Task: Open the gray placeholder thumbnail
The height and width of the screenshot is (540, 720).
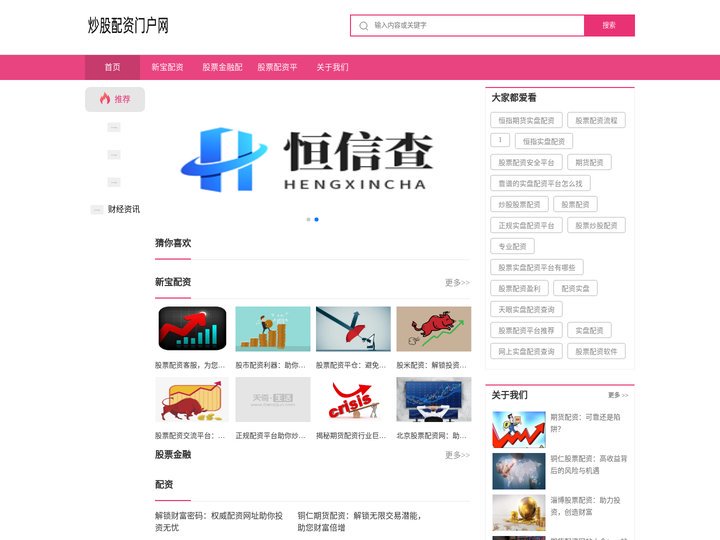Action: [x=273, y=399]
